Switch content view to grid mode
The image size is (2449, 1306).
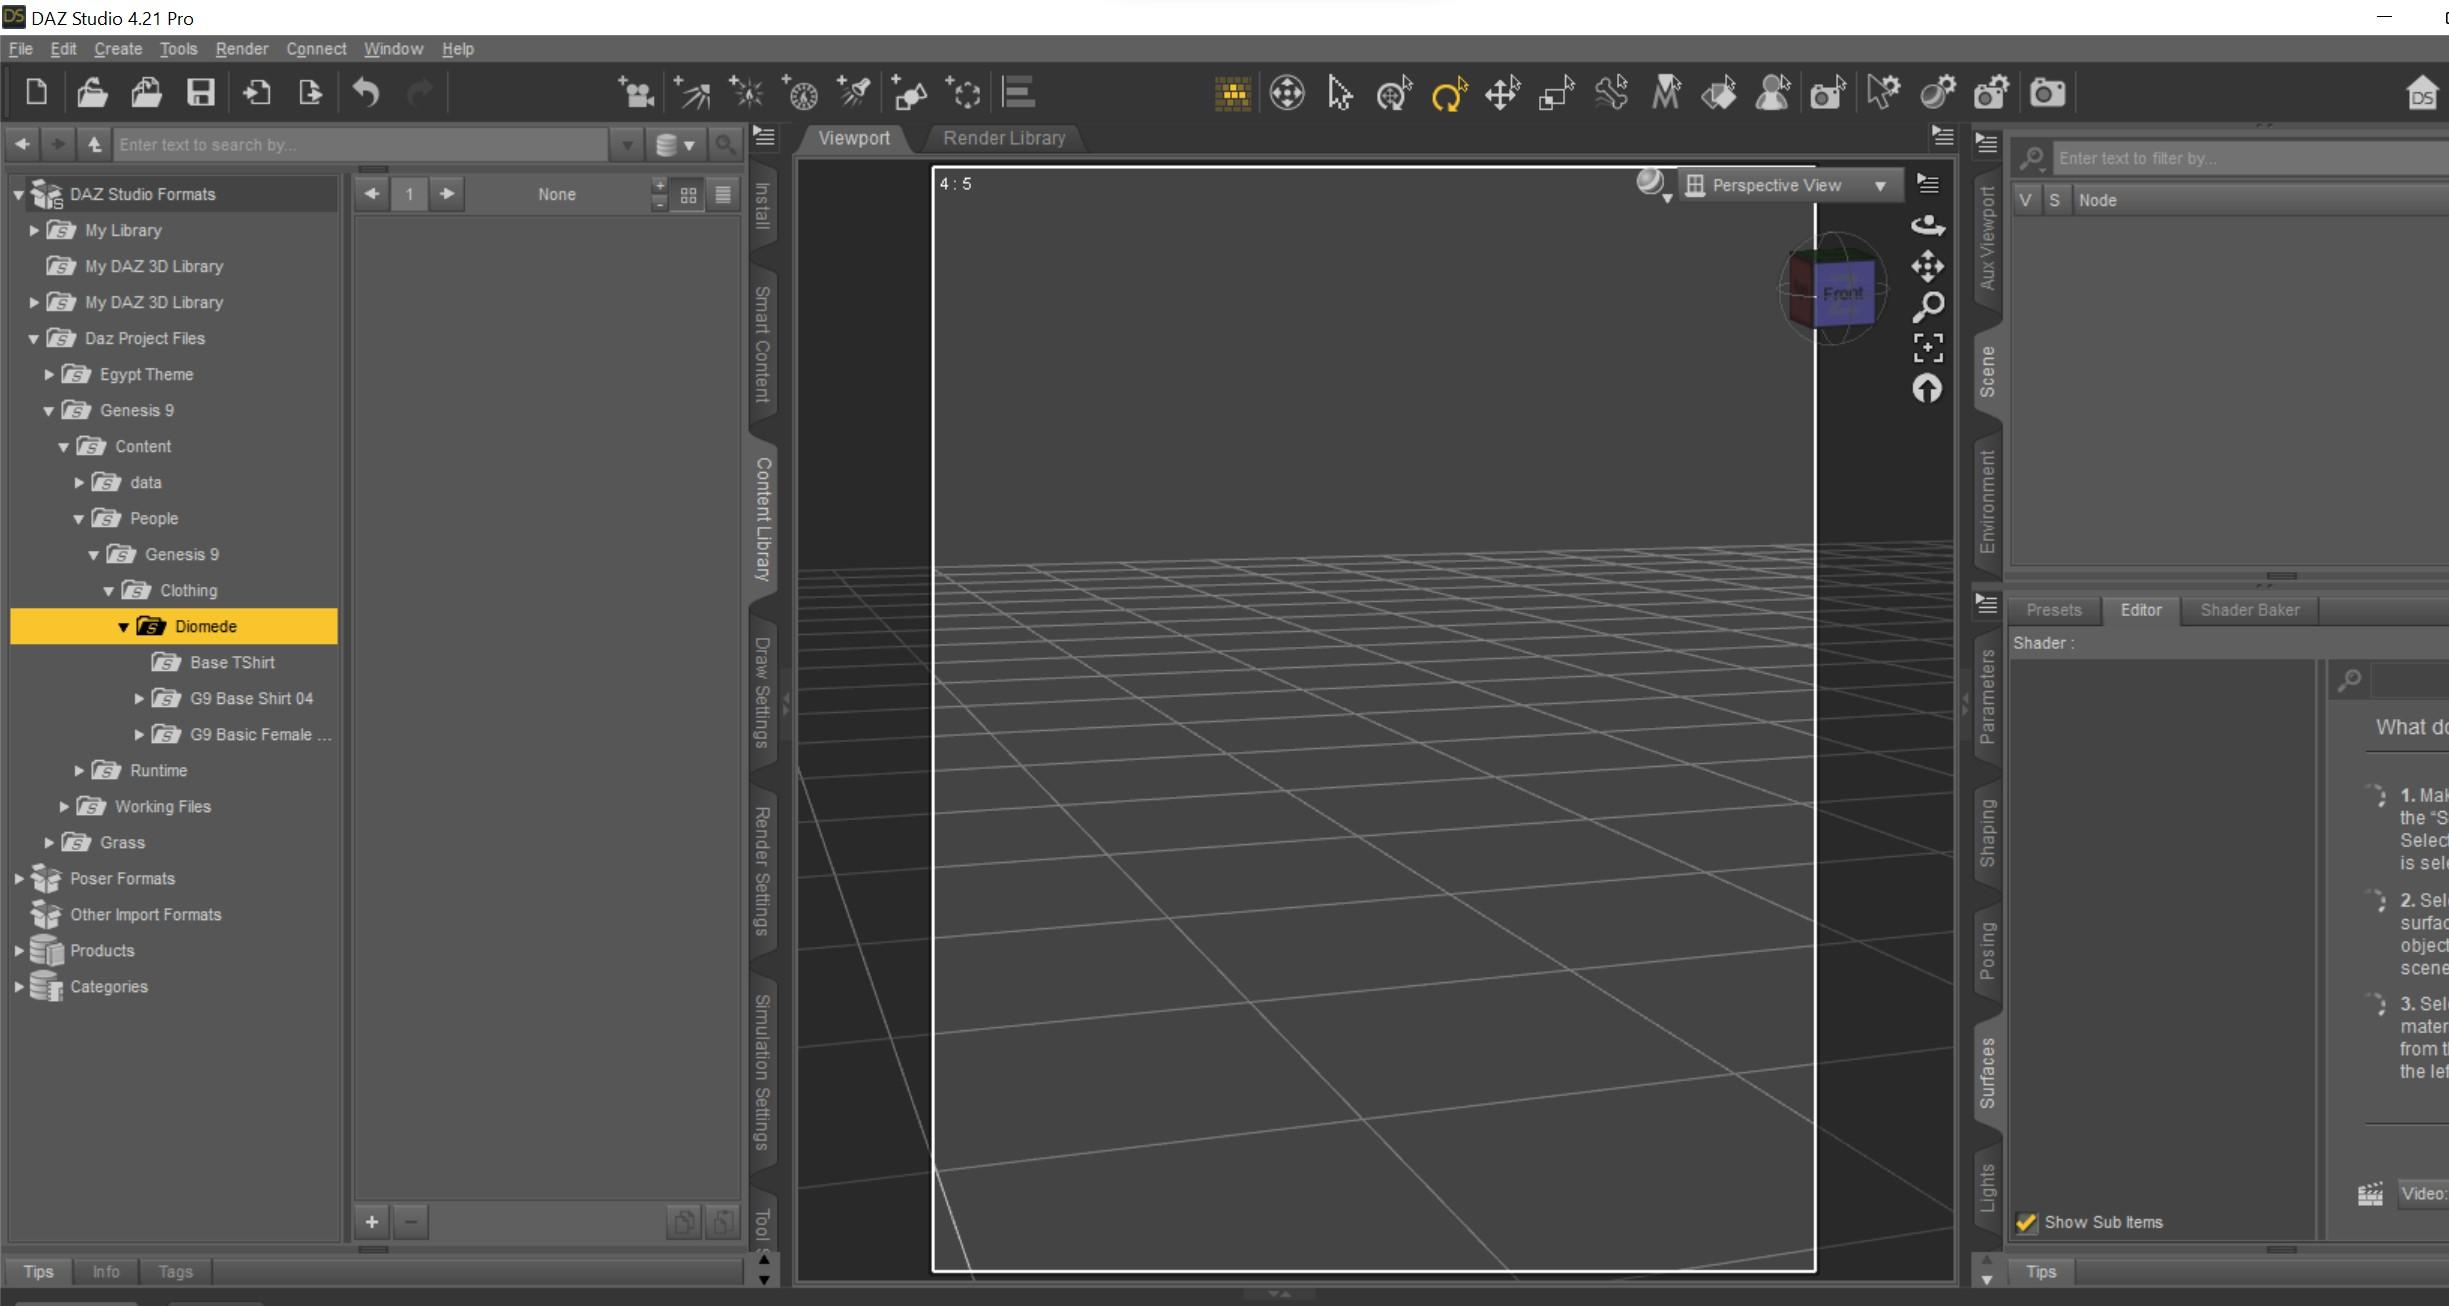click(689, 195)
